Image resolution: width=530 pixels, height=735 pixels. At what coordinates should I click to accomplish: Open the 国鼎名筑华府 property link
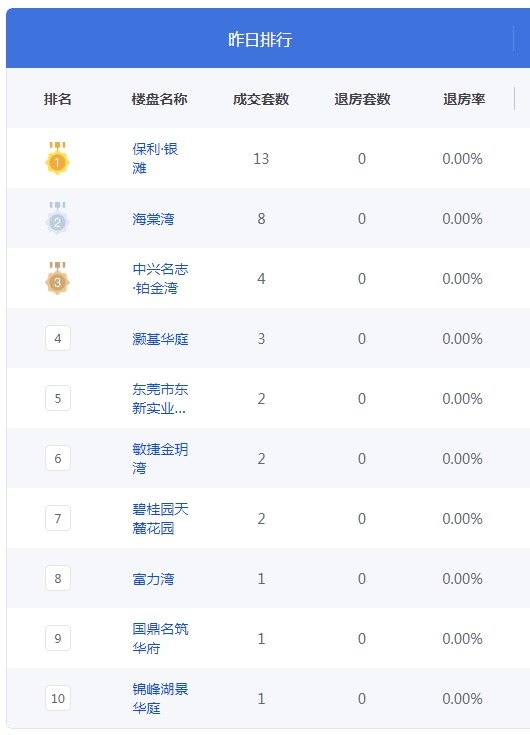pos(160,638)
